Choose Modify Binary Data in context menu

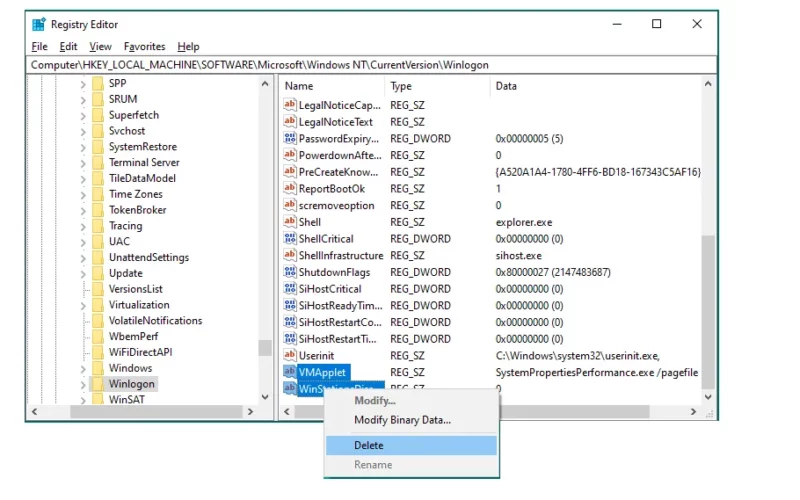[x=411, y=420]
